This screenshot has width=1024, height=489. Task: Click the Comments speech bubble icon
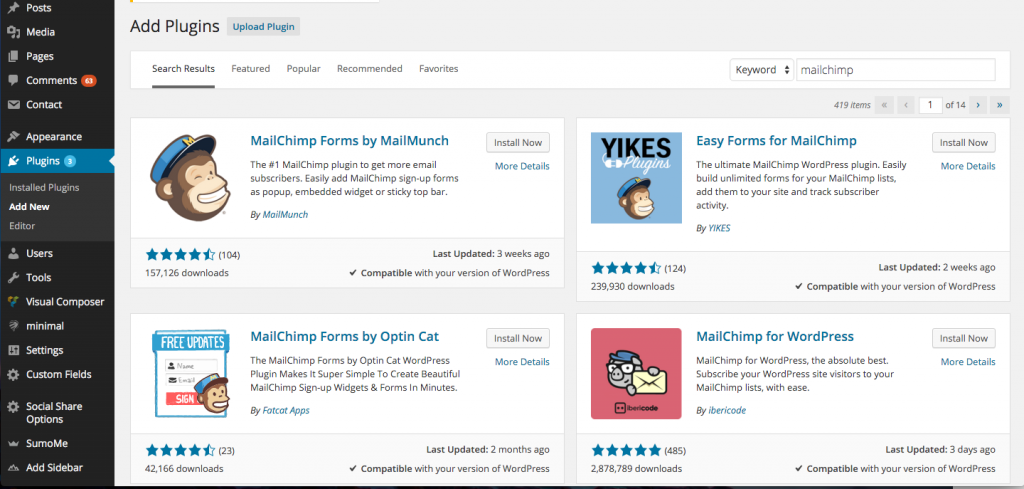click(x=13, y=80)
